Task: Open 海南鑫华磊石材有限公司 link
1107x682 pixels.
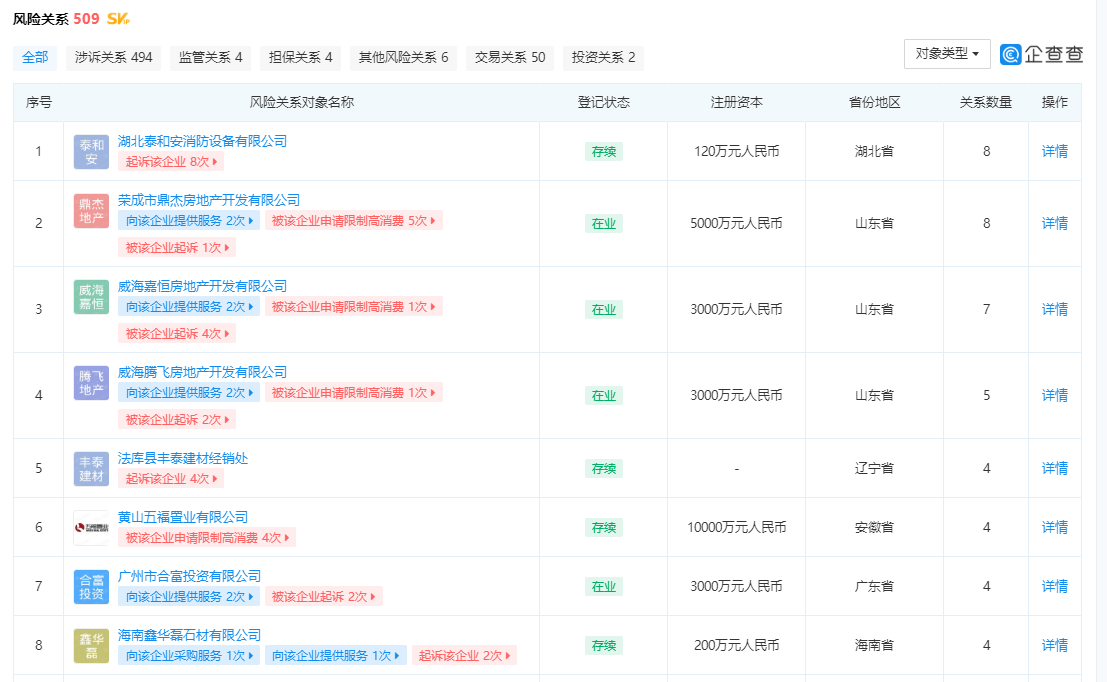Action: pyautogui.click(x=189, y=635)
